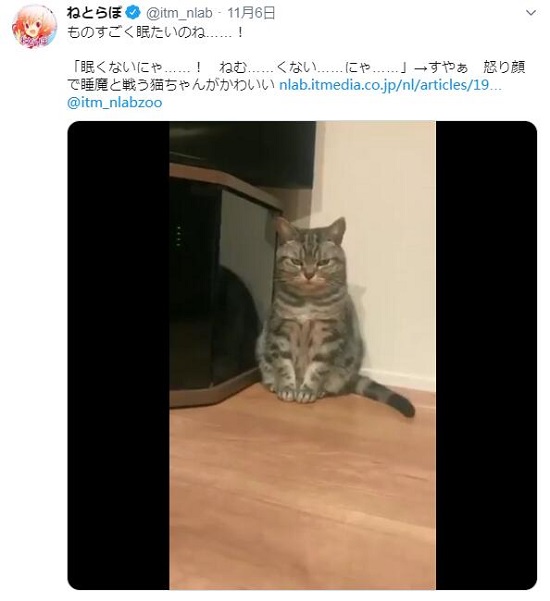The image size is (550, 601).
Task: Follow the nlab.itmedia.co.jp article link
Action: (x=390, y=85)
